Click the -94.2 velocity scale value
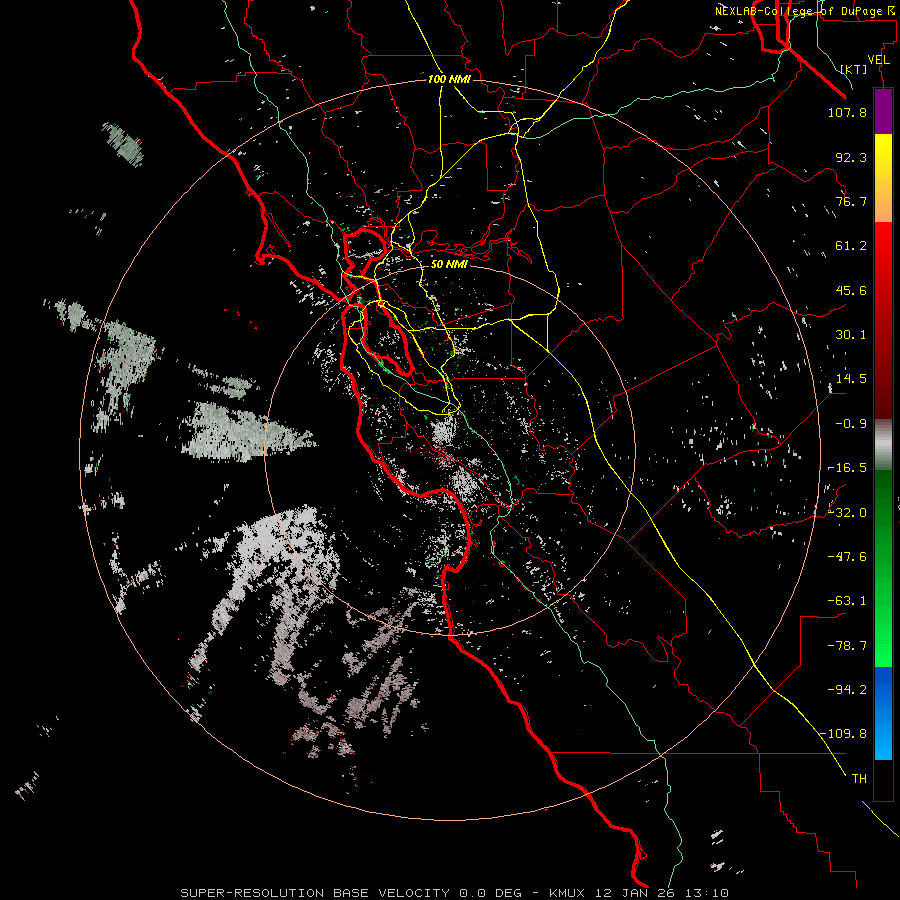This screenshot has width=900, height=900. [847, 689]
